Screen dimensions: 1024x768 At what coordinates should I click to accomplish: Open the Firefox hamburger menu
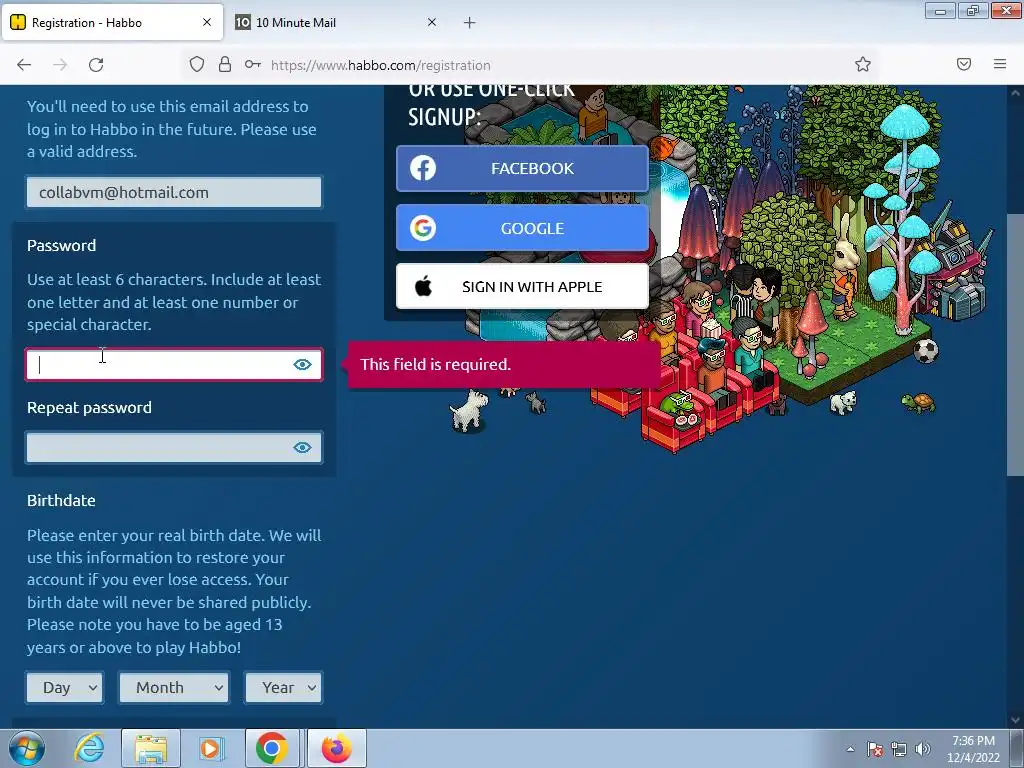click(1000, 64)
